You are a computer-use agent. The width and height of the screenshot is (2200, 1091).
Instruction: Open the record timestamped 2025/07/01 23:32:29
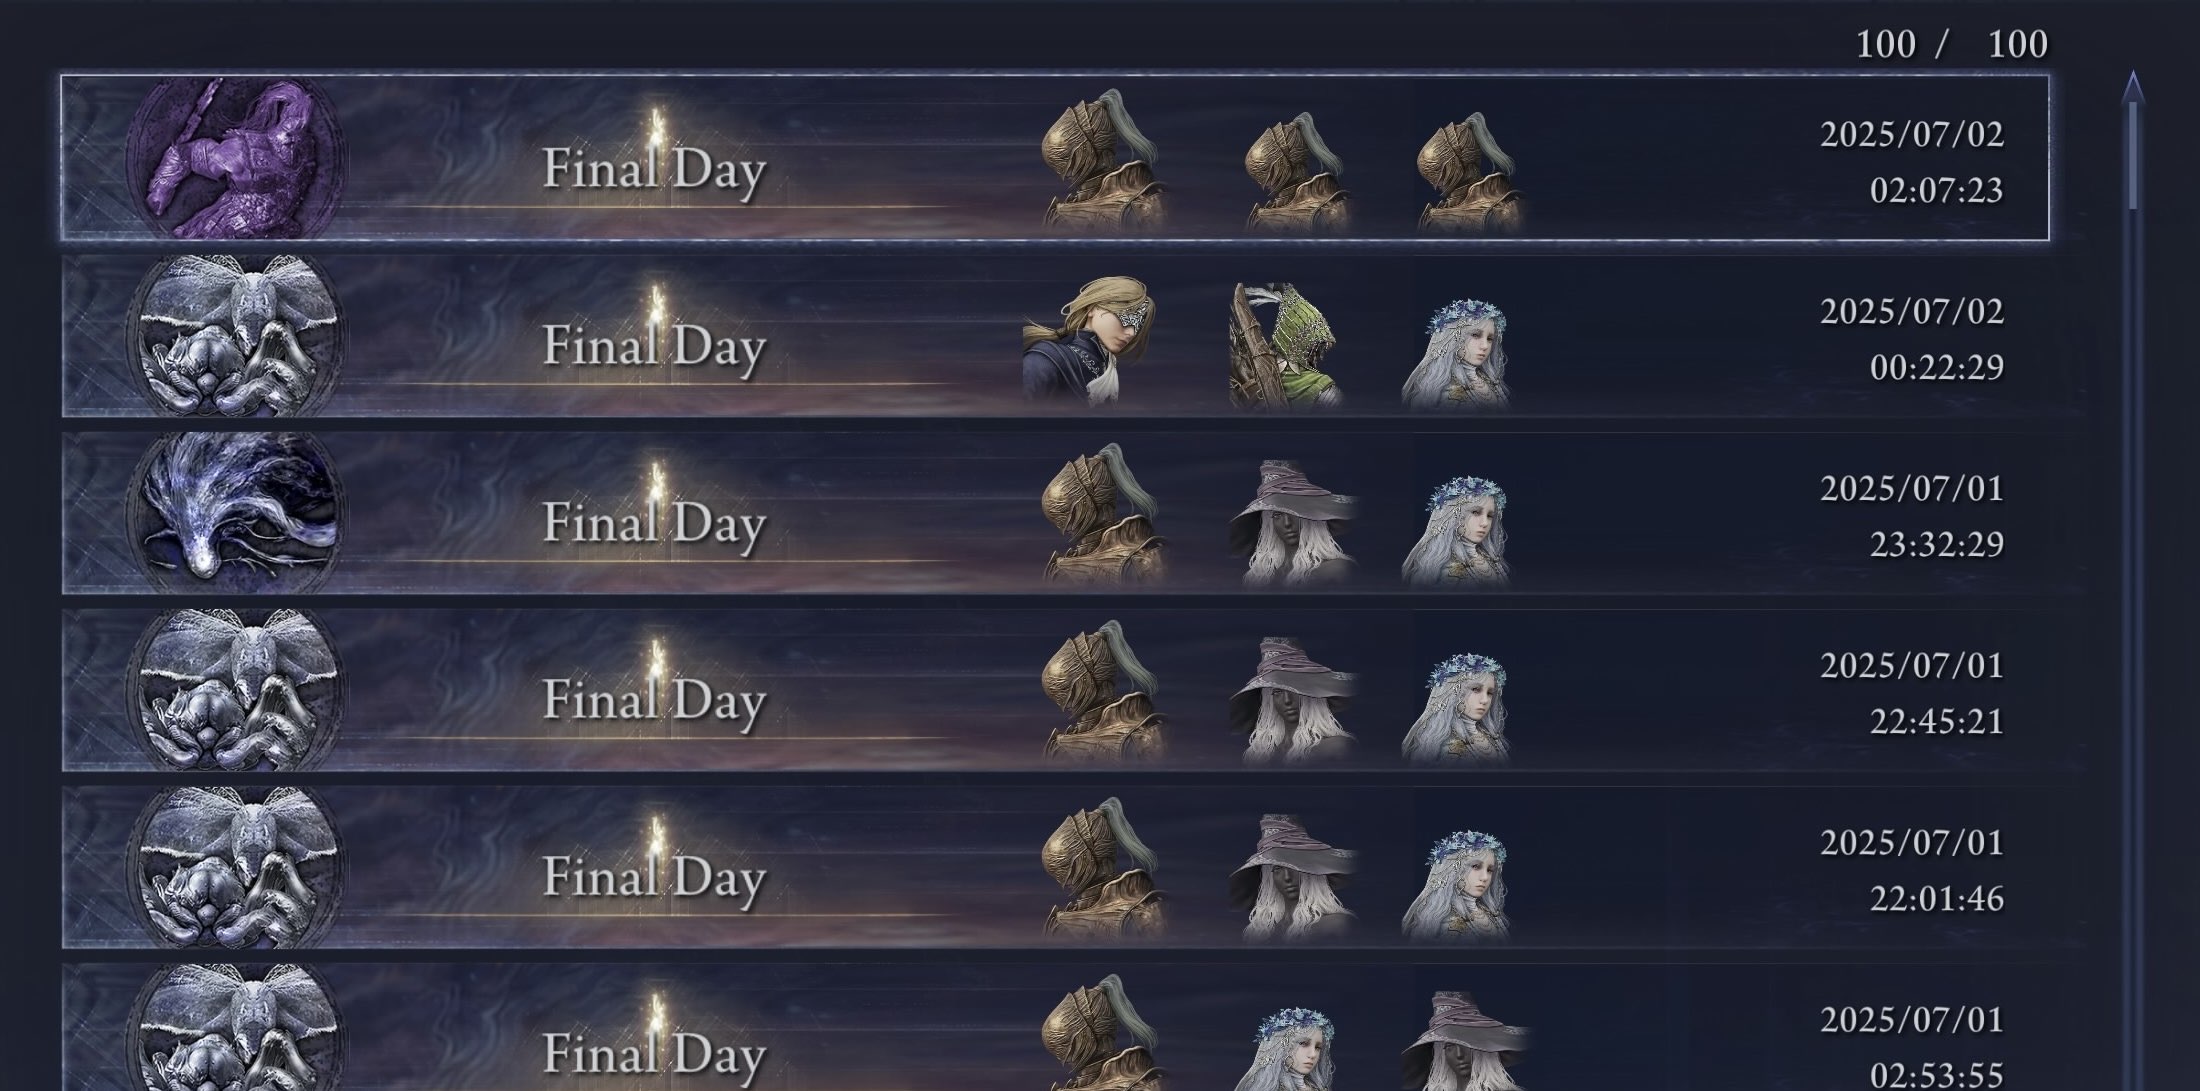tap(1055, 512)
